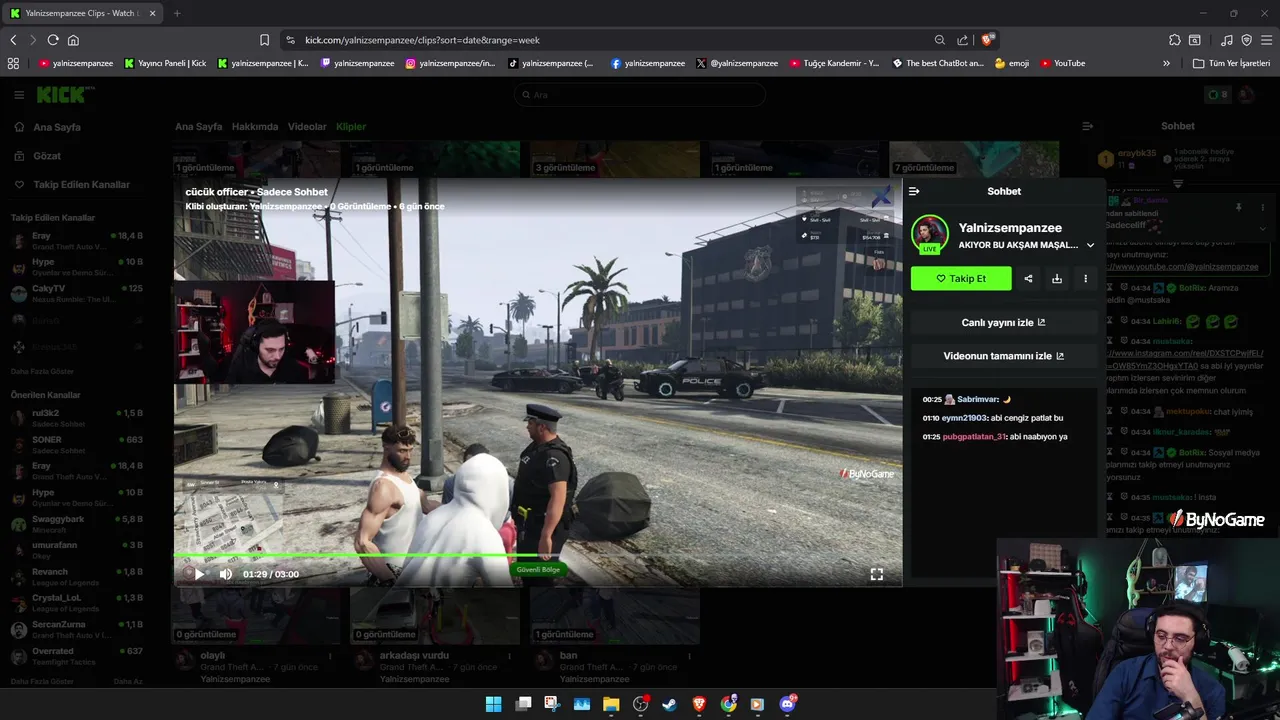Click username pubgpatlatan_31 in clip chat

click(x=974, y=437)
